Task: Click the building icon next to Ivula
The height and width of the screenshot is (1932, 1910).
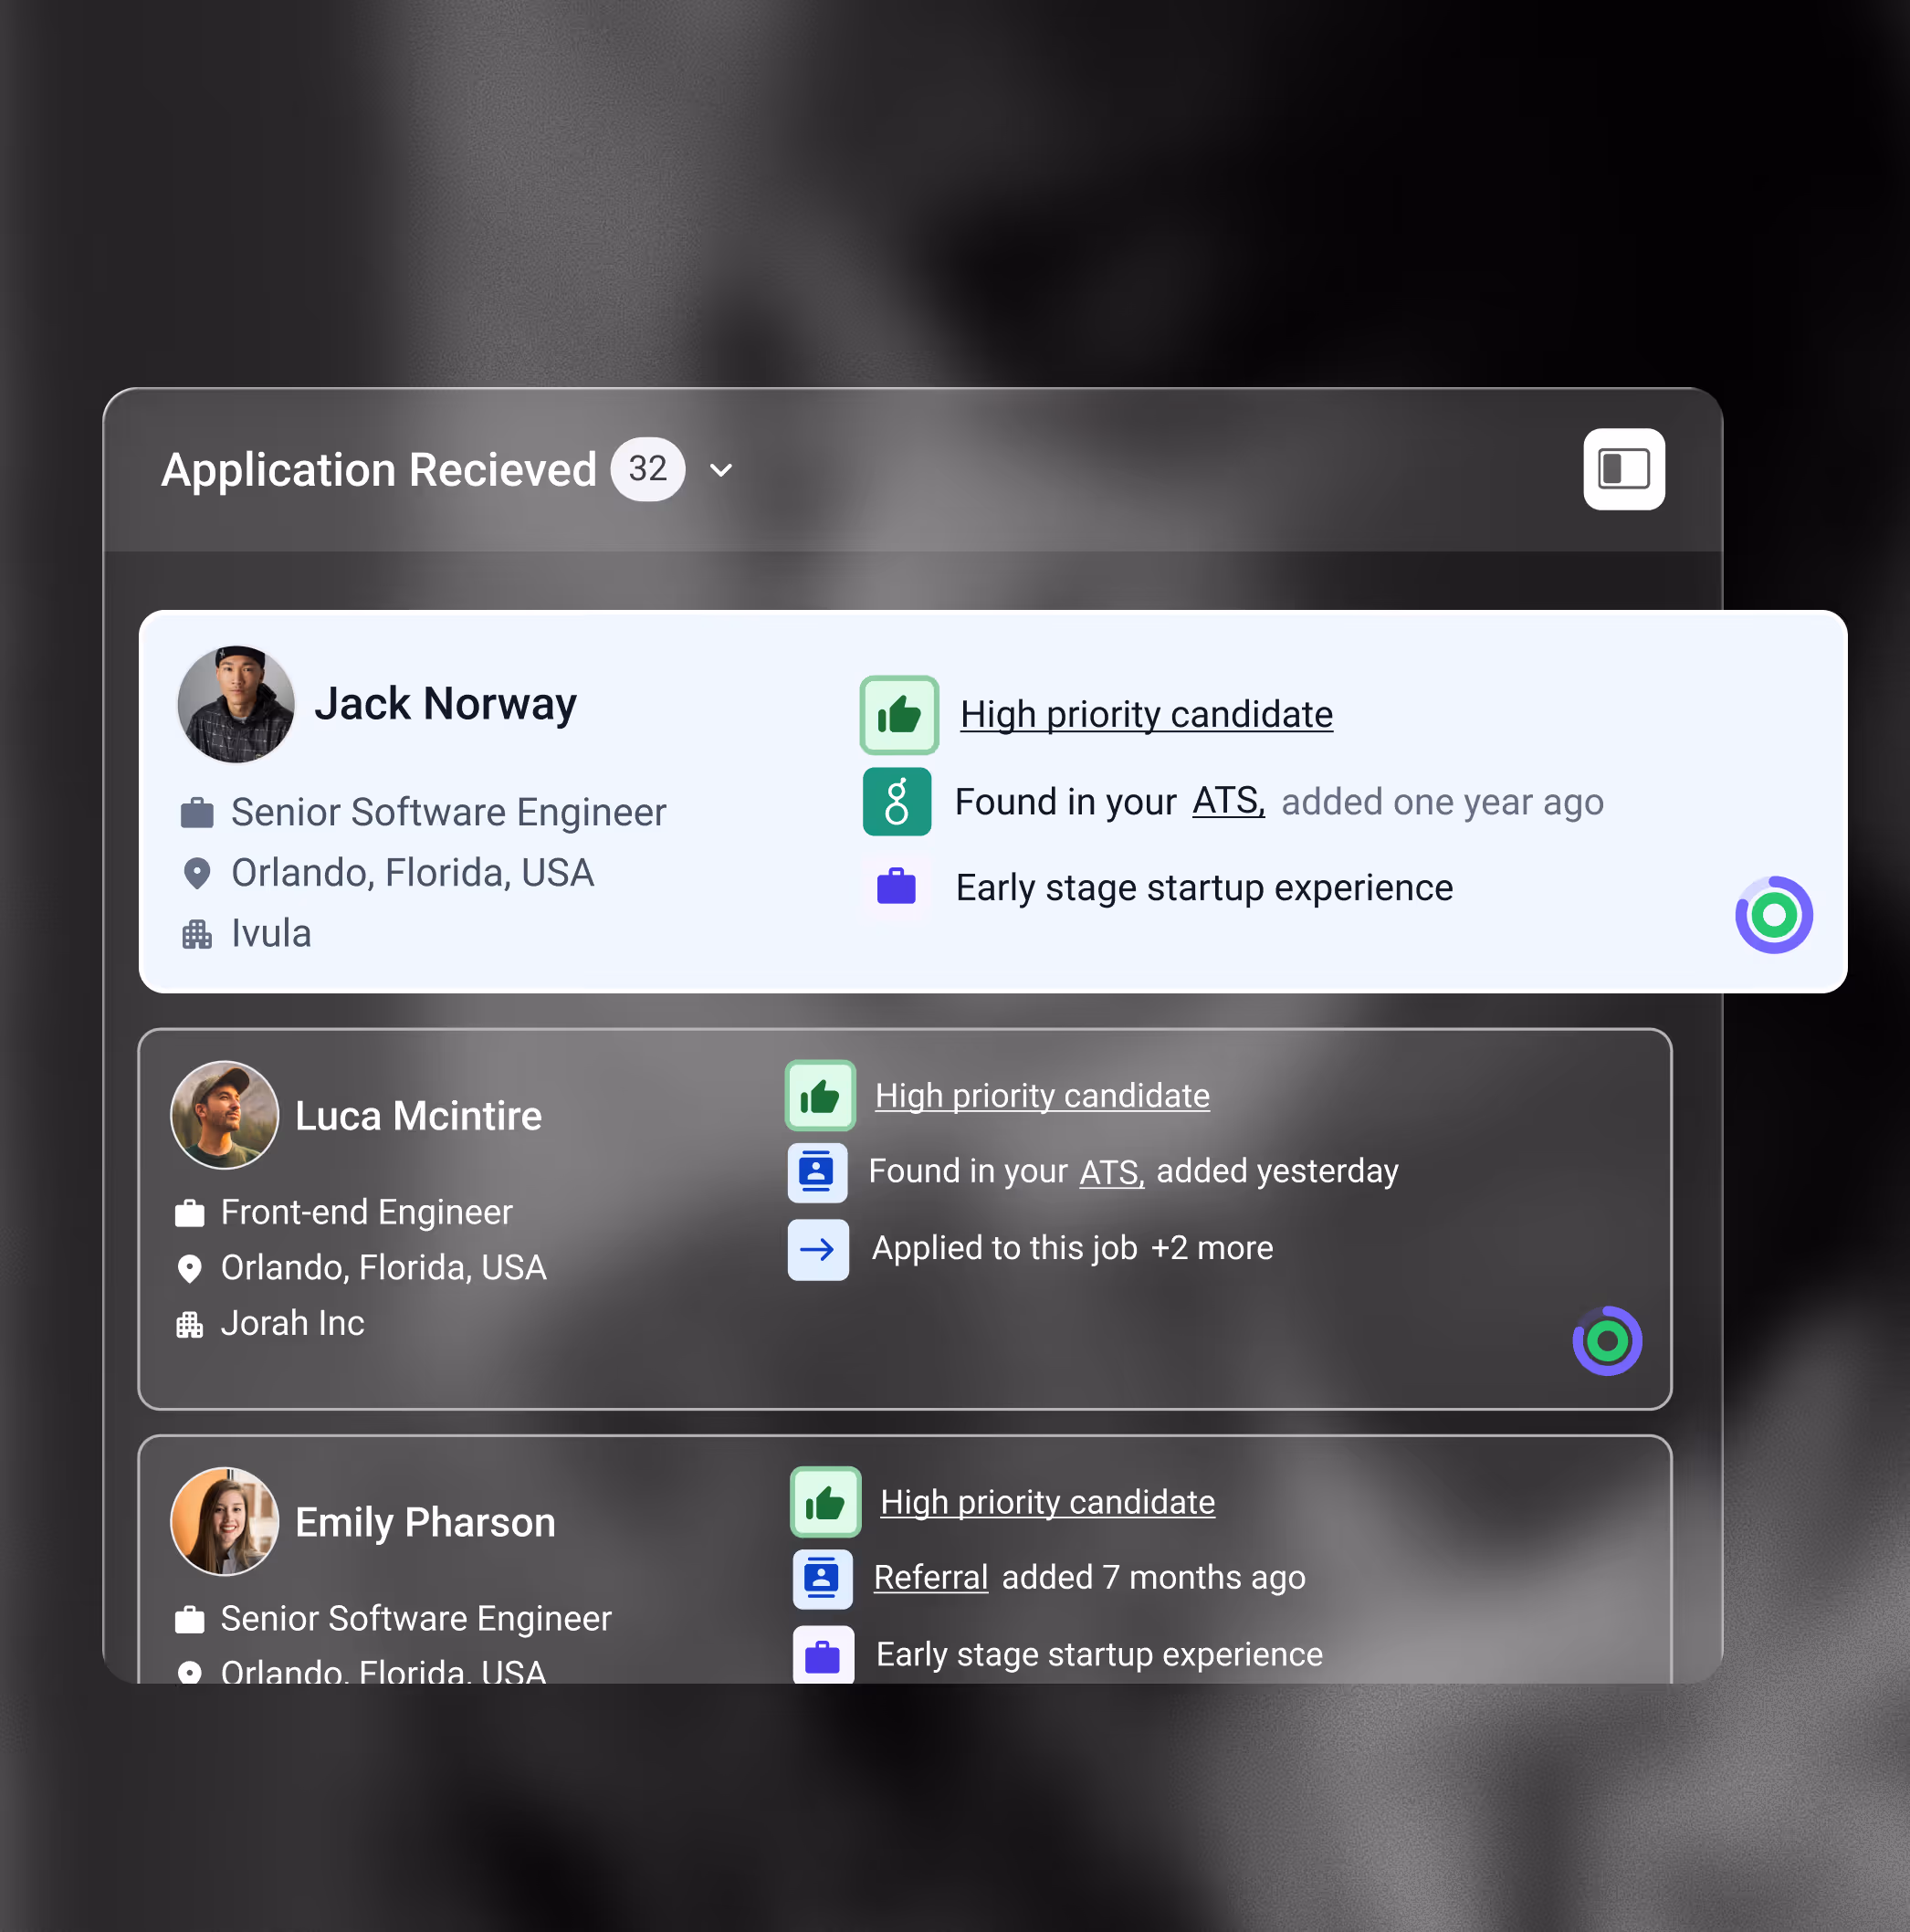Action: coord(197,935)
